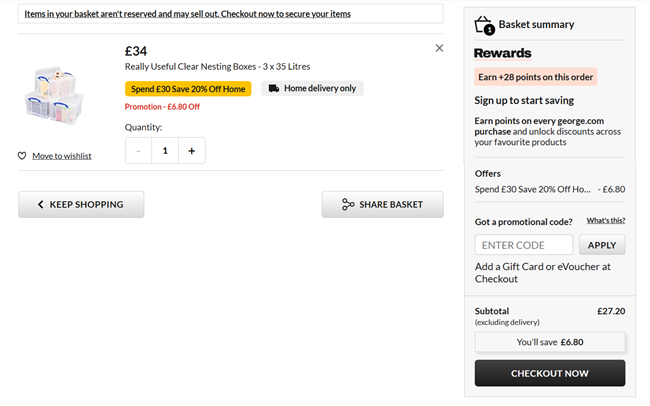Decrease quantity with the minus button
The height and width of the screenshot is (406, 650).
138,151
